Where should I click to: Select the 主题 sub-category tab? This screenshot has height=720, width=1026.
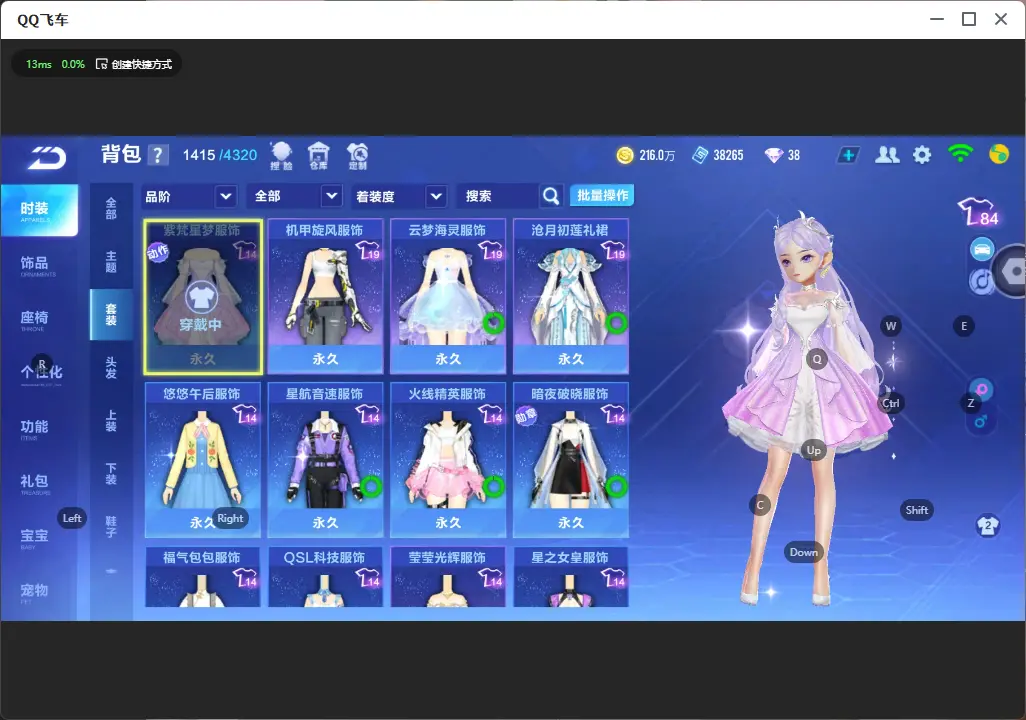tap(111, 261)
